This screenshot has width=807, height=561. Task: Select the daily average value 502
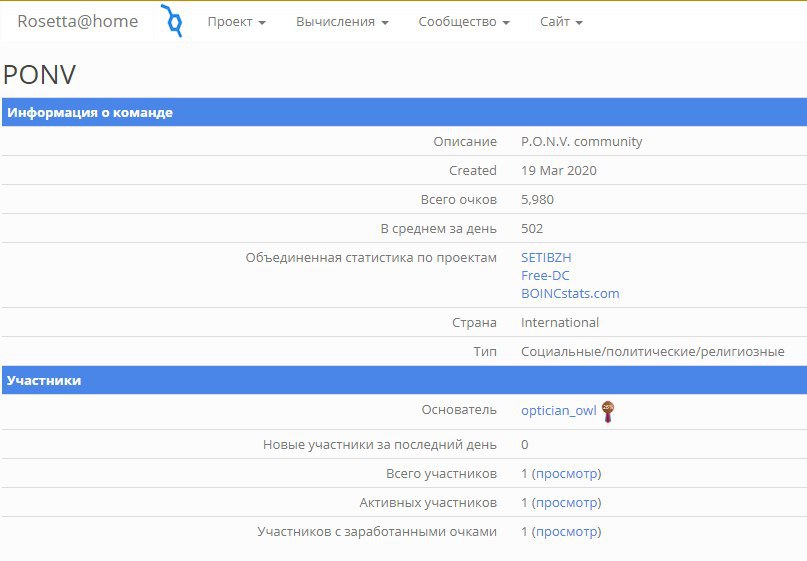pyautogui.click(x=532, y=229)
